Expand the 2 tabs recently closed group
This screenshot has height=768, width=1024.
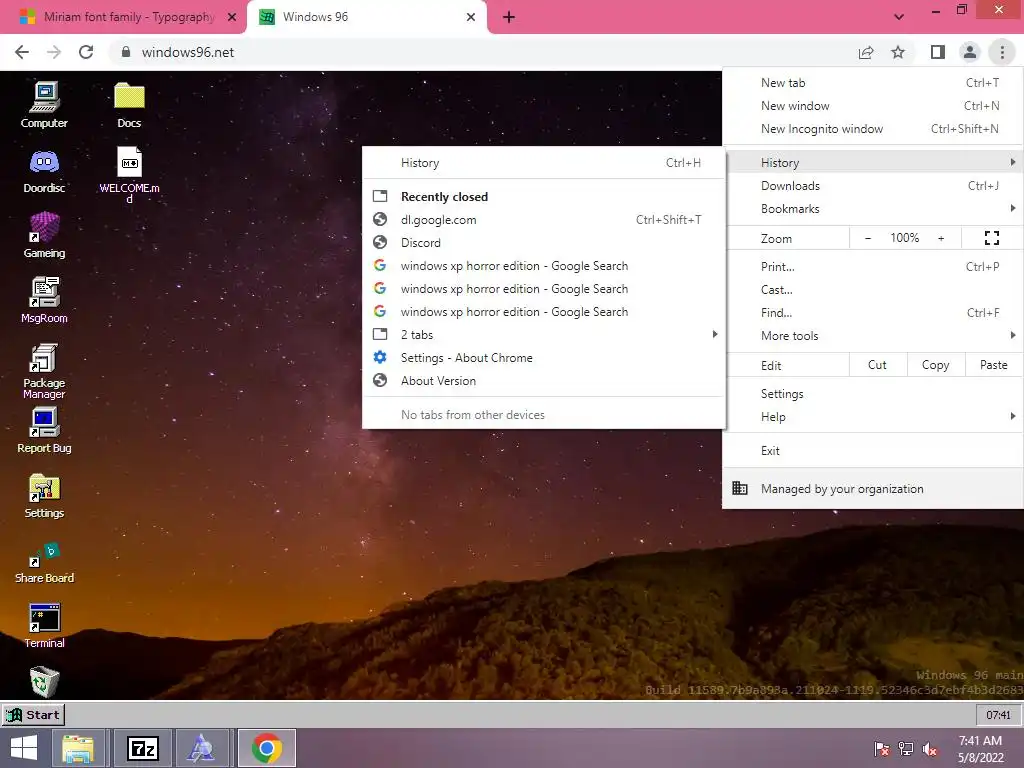(543, 334)
